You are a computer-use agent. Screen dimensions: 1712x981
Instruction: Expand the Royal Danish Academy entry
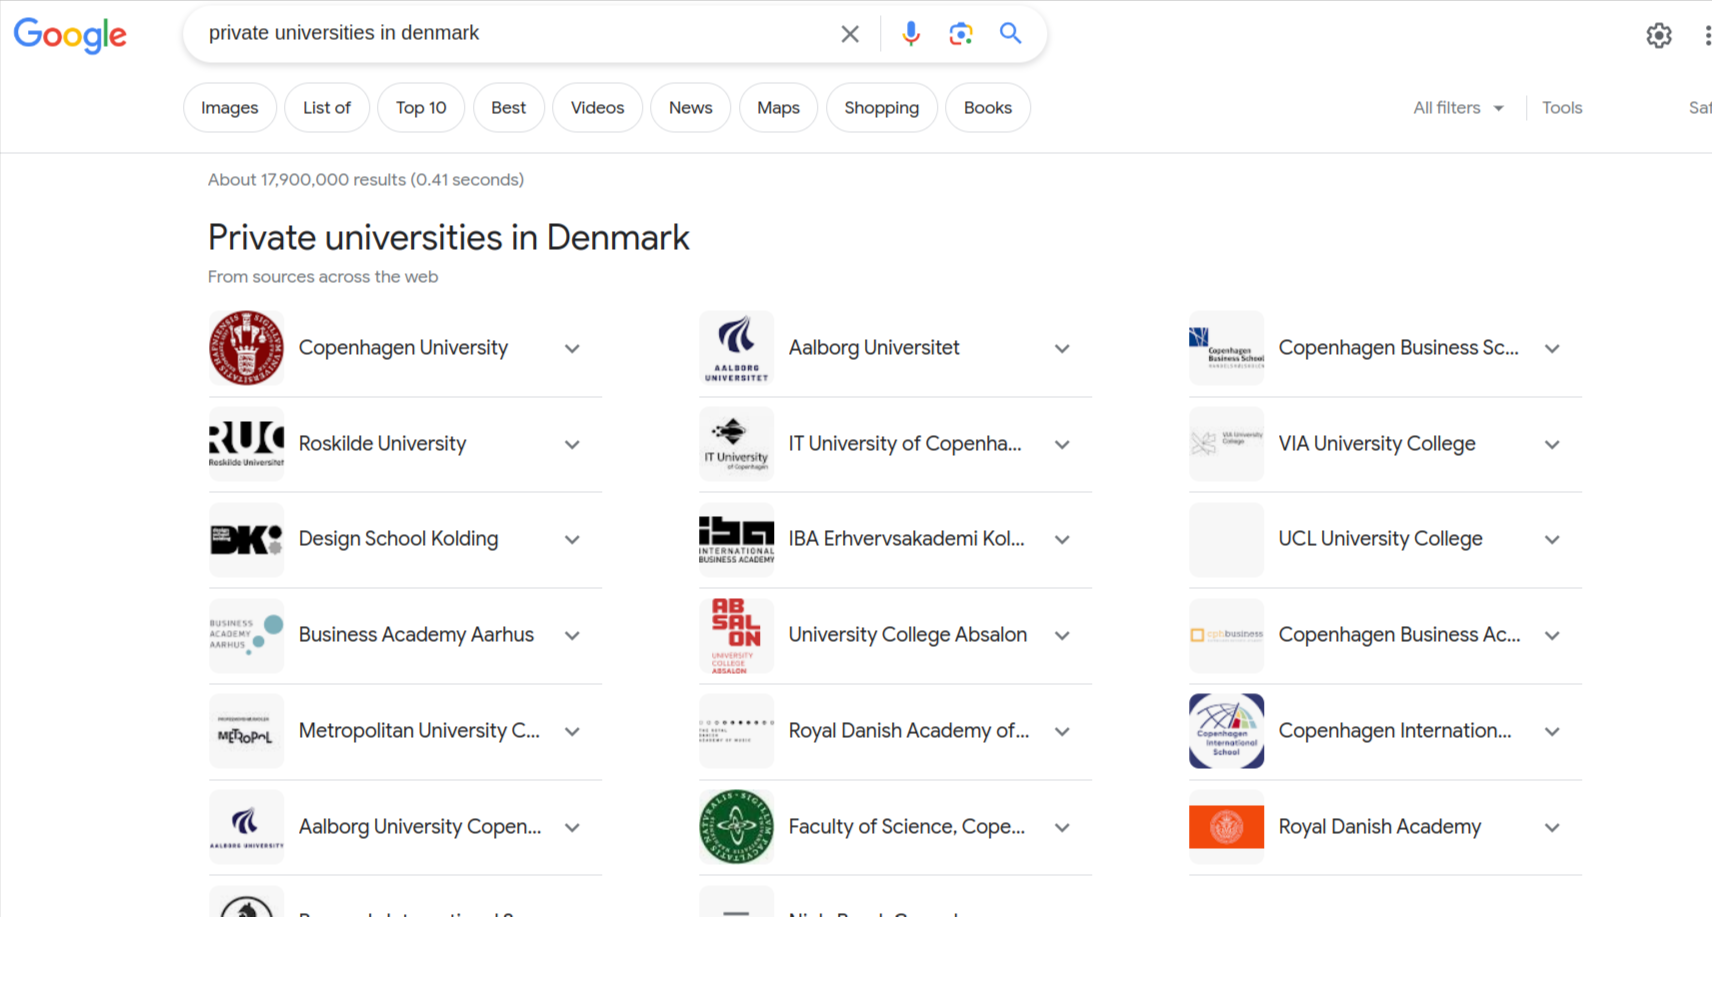point(1552,828)
